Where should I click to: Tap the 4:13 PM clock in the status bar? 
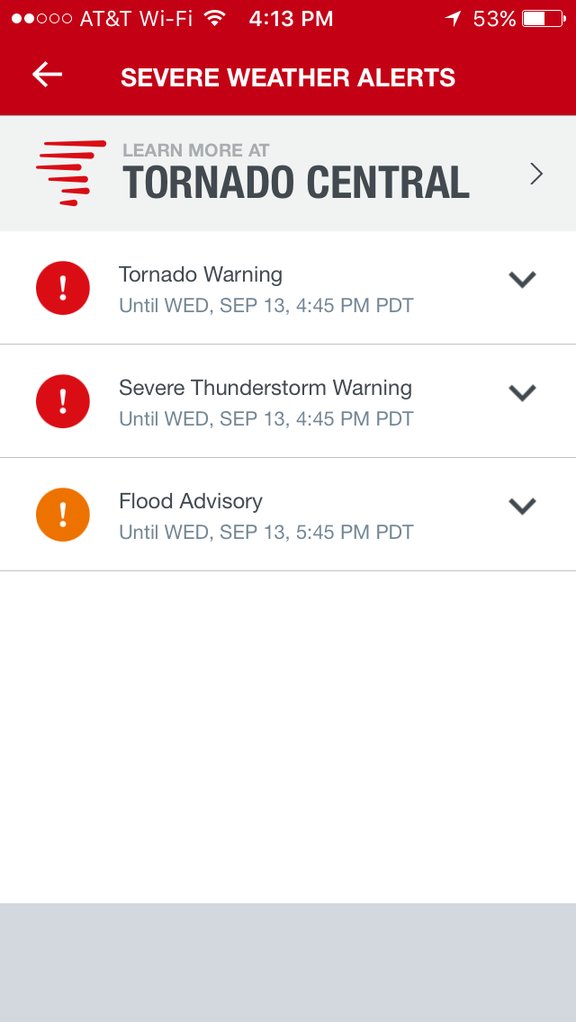click(291, 18)
